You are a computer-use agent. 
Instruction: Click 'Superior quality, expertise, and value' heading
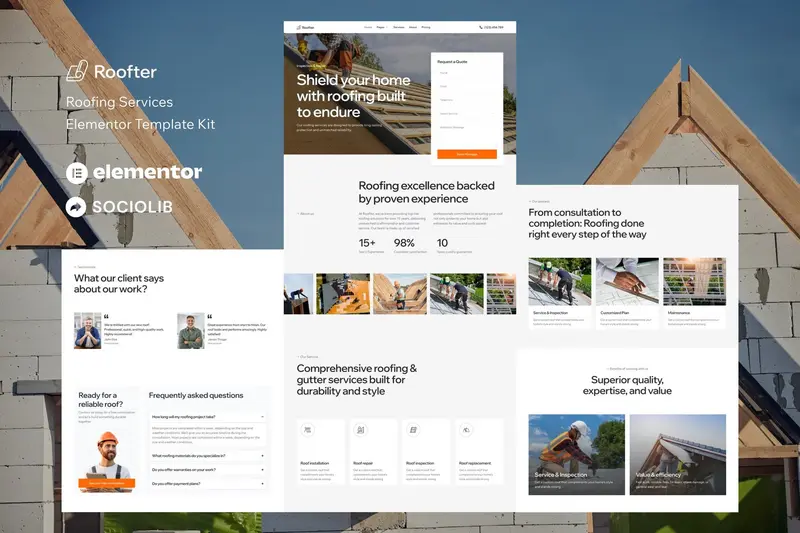pyautogui.click(x=627, y=385)
